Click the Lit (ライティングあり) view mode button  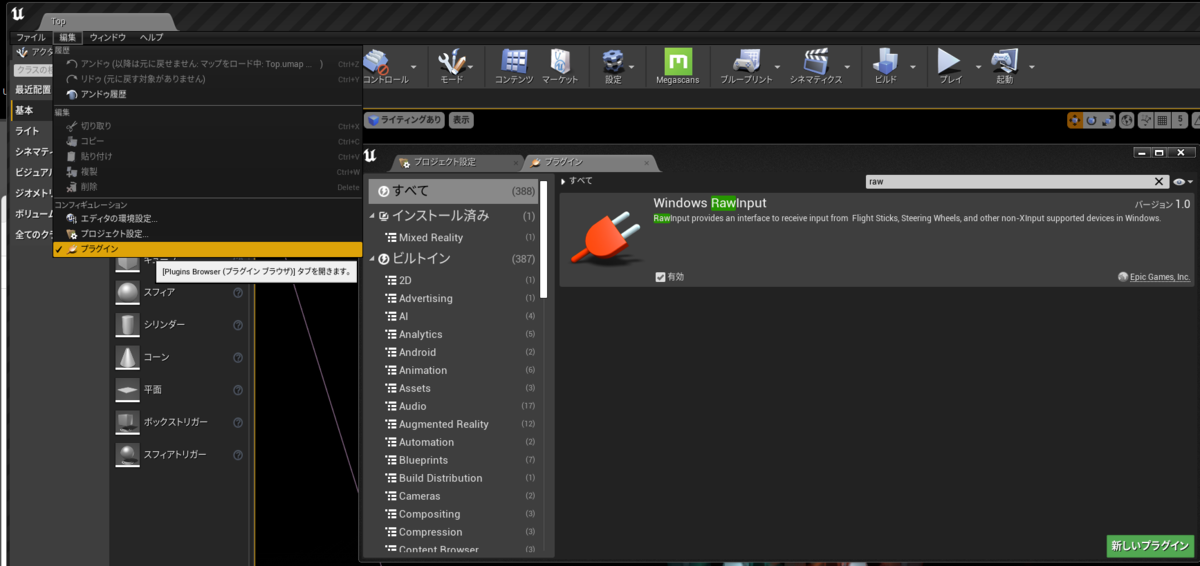tap(404, 120)
